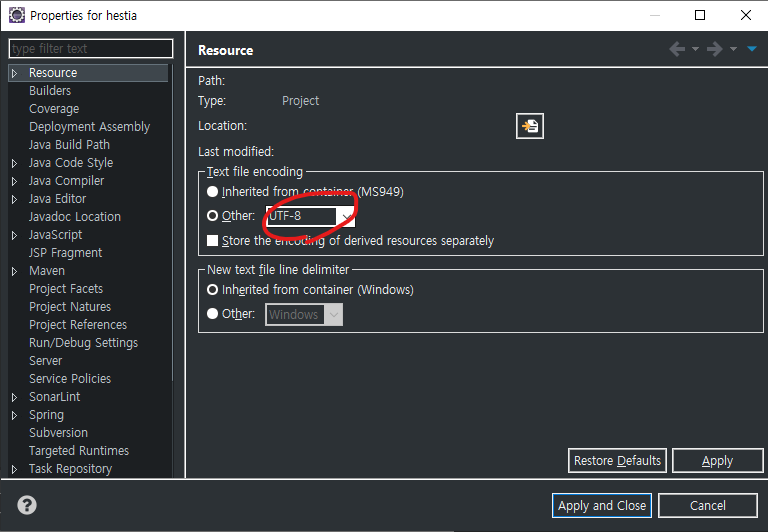
Task: Click the Cancel button
Action: tap(708, 506)
